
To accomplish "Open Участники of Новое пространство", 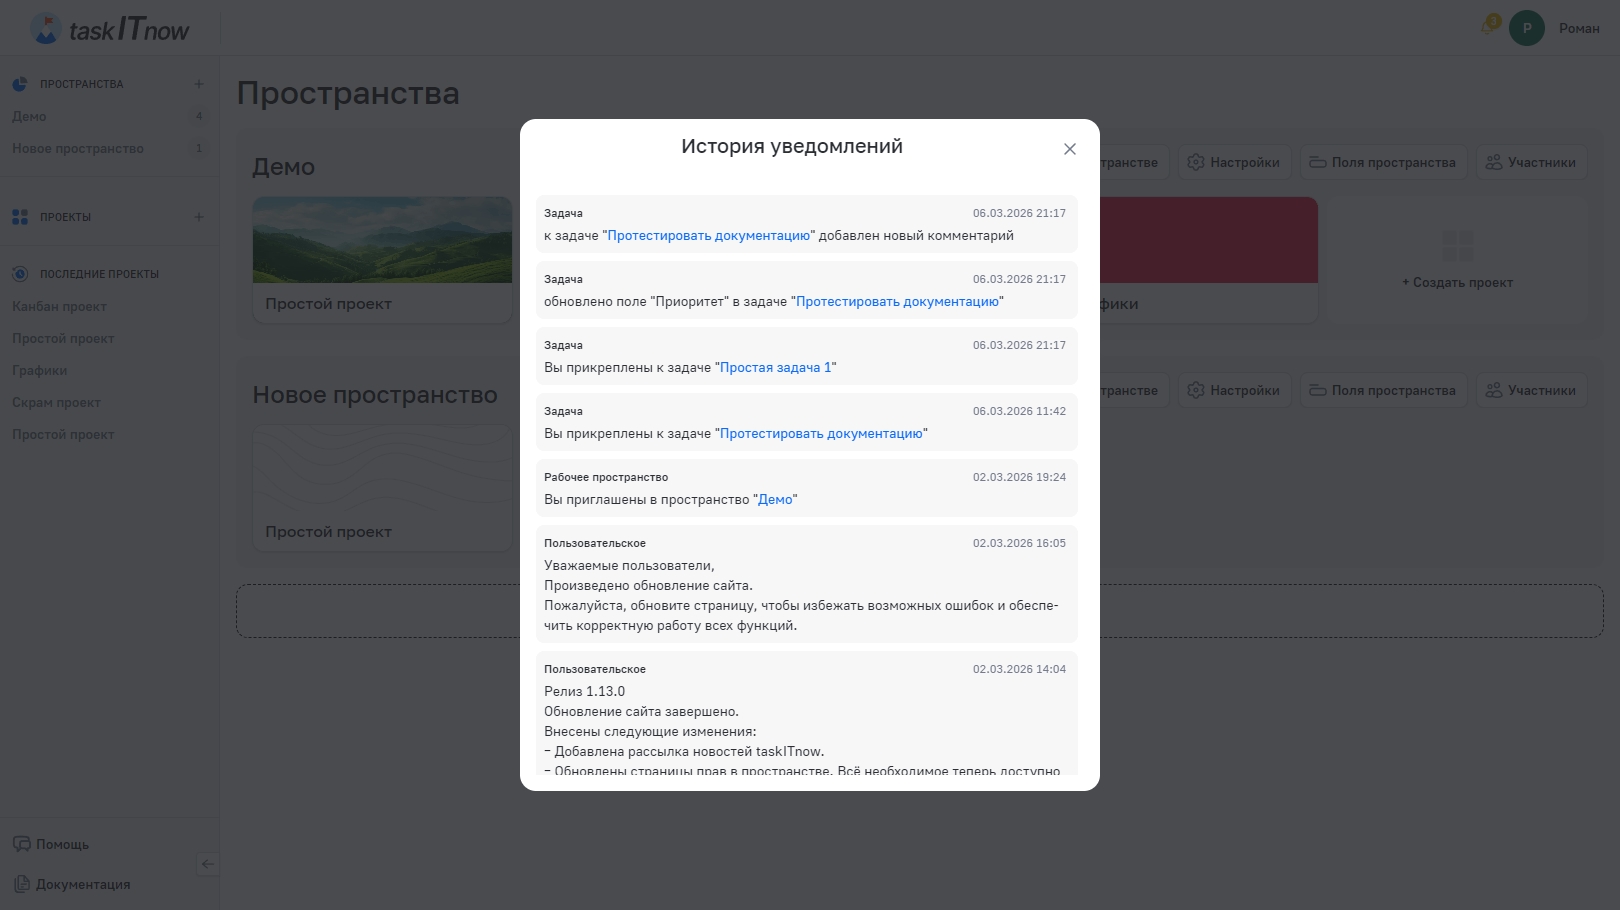I will tap(1531, 390).
